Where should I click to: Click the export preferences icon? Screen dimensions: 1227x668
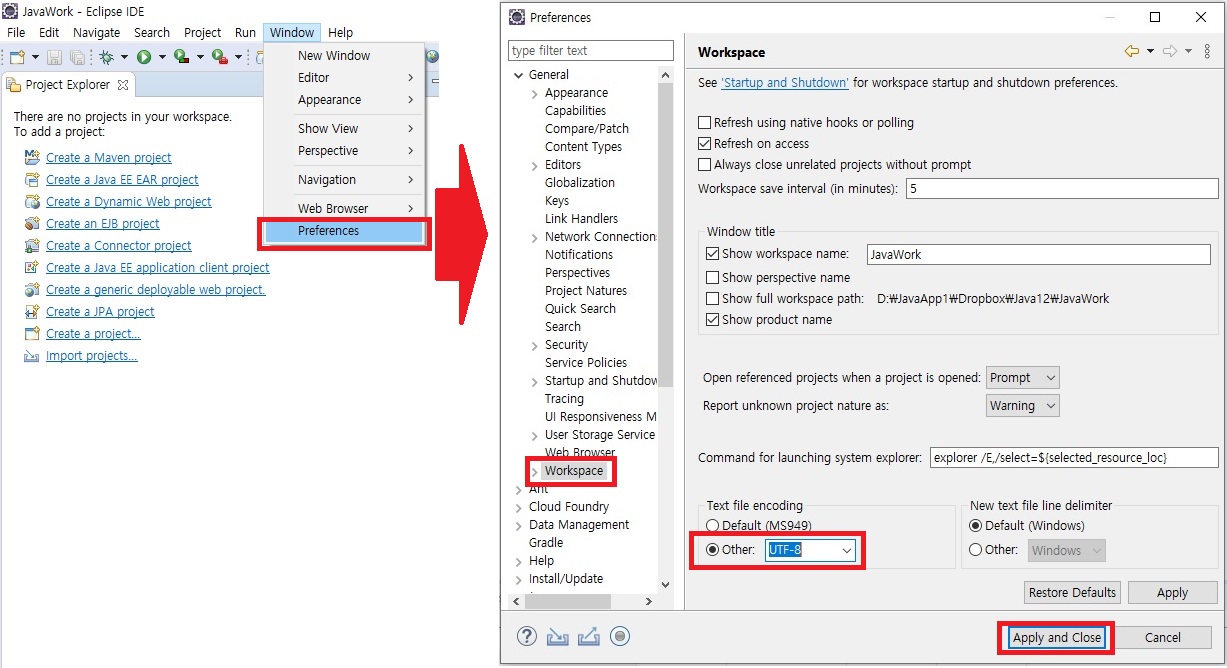point(588,636)
